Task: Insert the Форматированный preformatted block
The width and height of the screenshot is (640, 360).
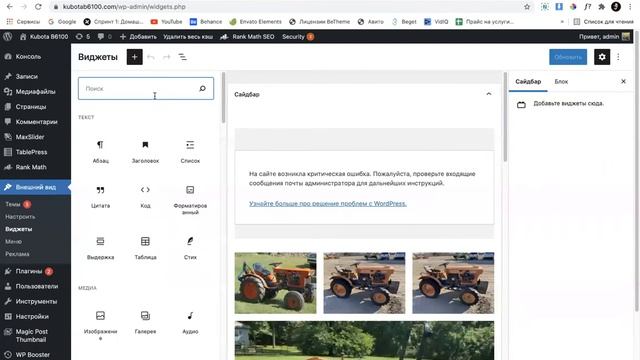Action: tap(190, 200)
